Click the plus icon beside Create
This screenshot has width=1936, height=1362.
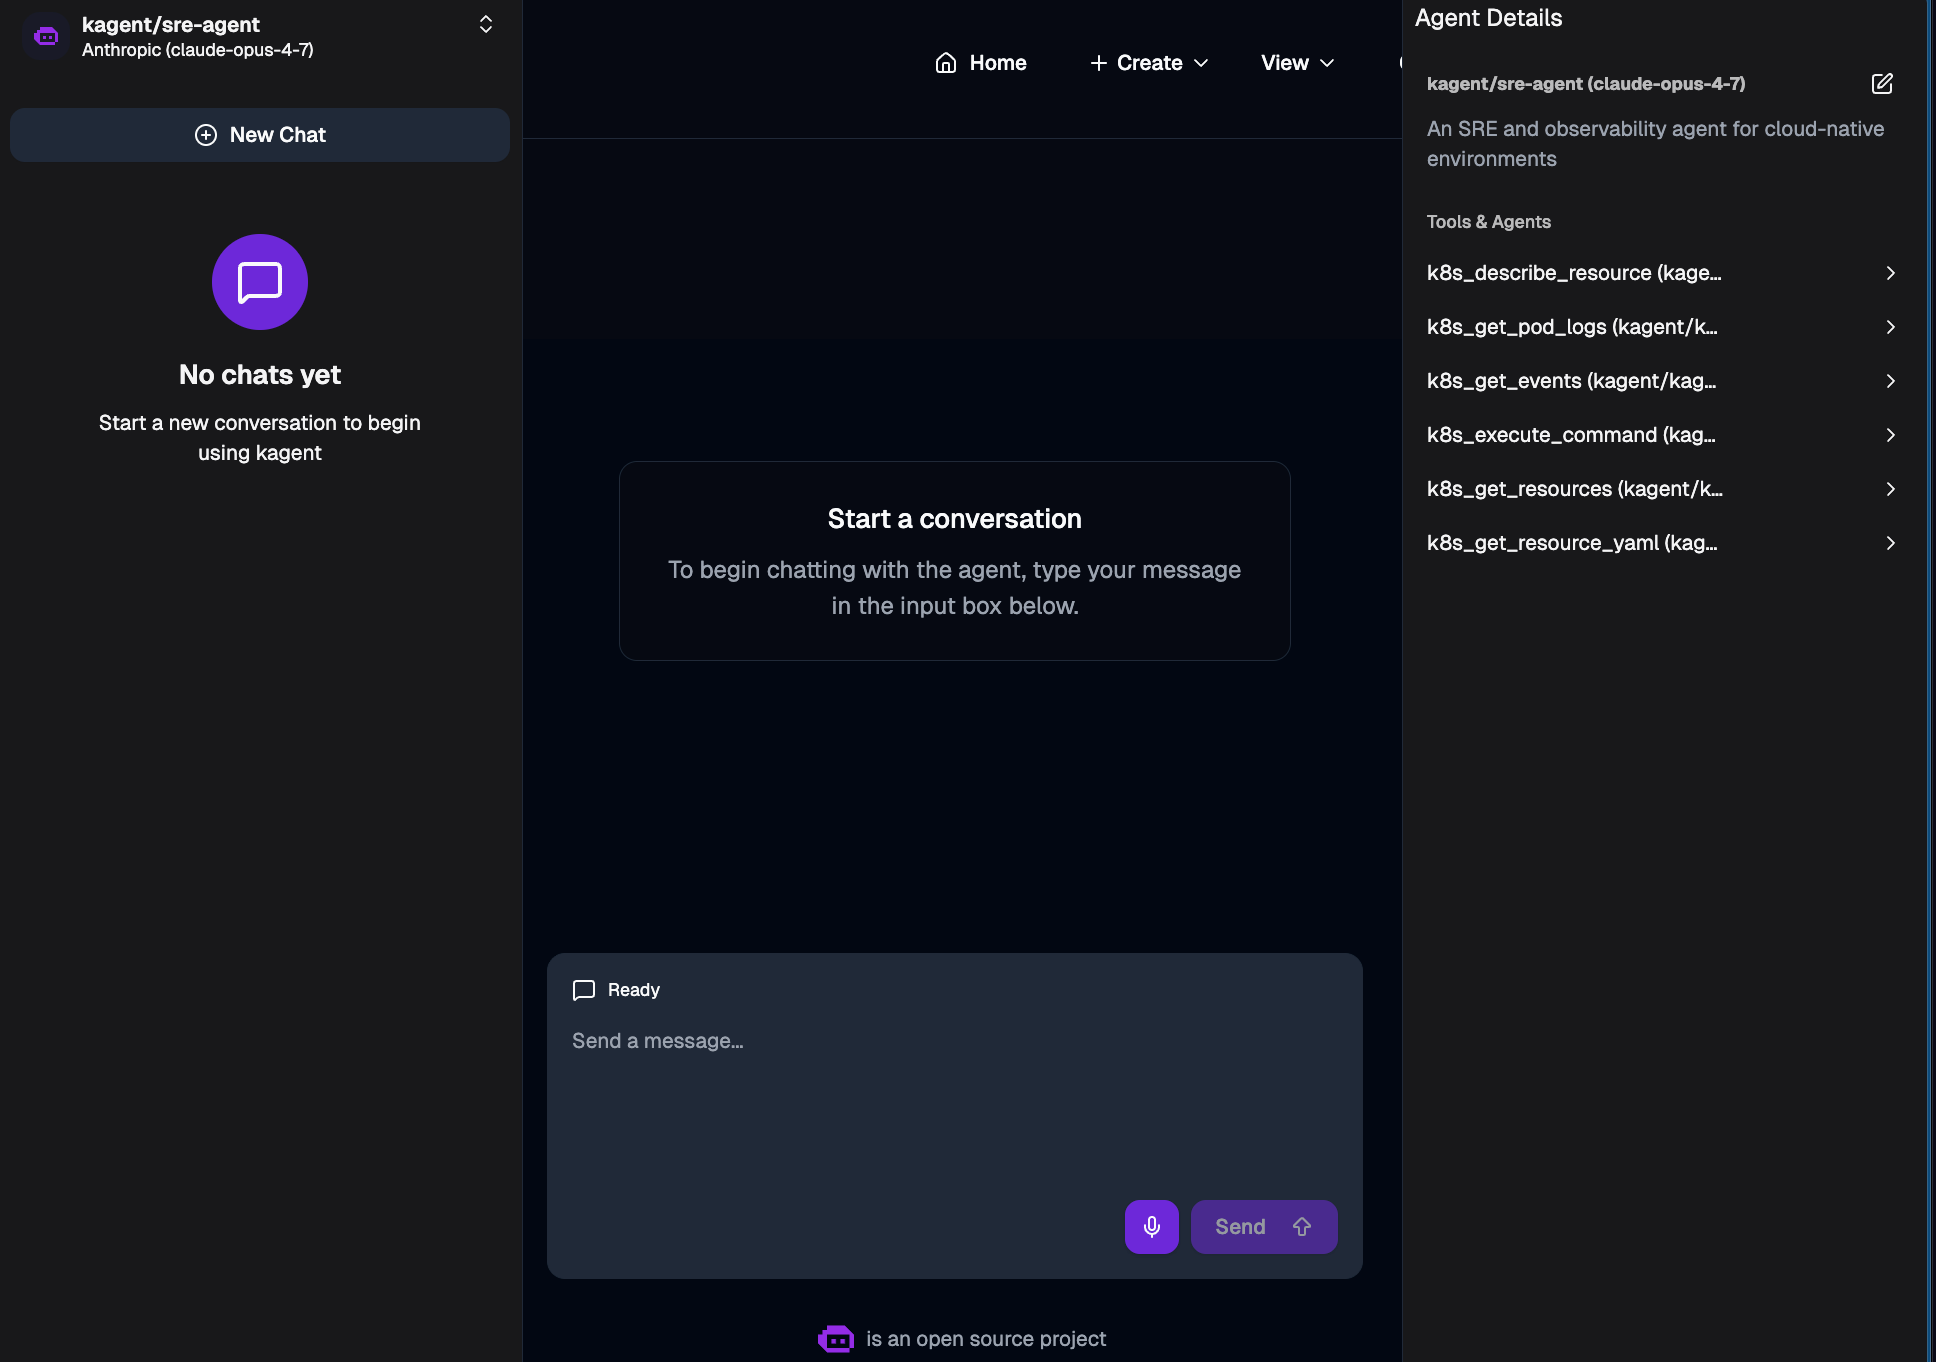click(x=1098, y=63)
